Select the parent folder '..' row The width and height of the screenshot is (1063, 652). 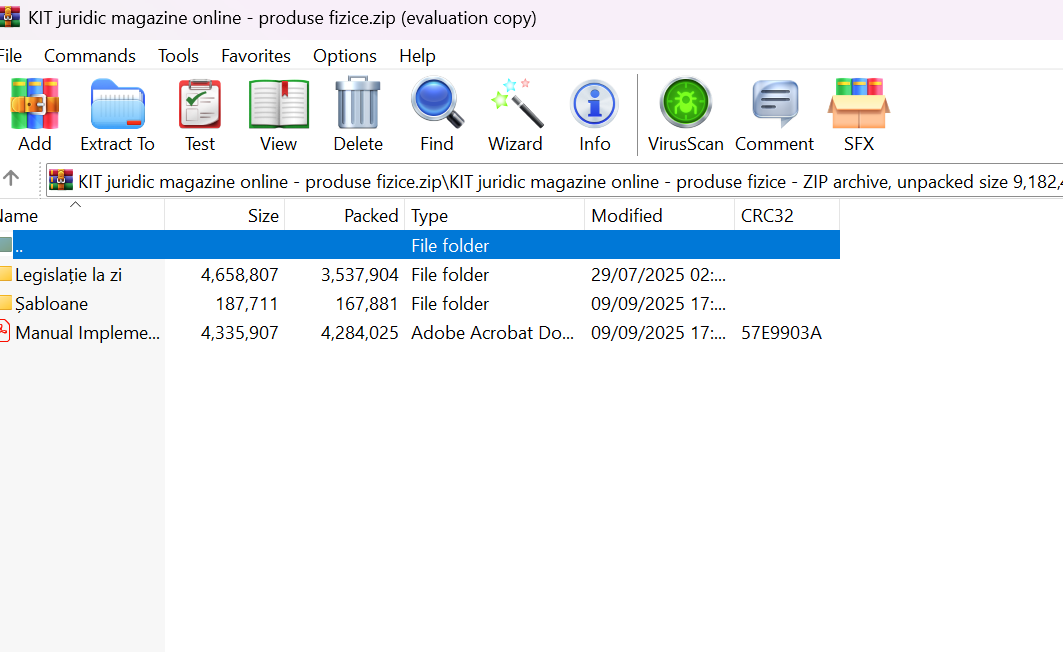pos(420,245)
